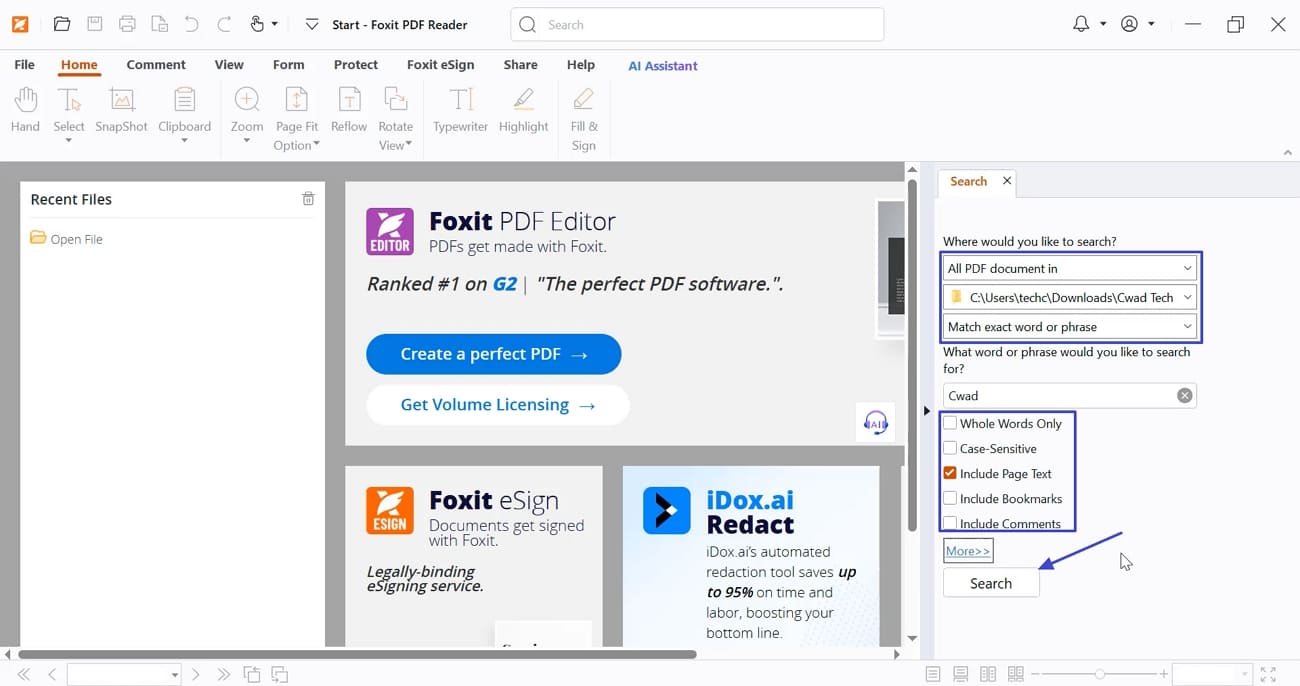The height and width of the screenshot is (686, 1300).
Task: Enable the Whole Words Only checkbox
Action: [949, 423]
